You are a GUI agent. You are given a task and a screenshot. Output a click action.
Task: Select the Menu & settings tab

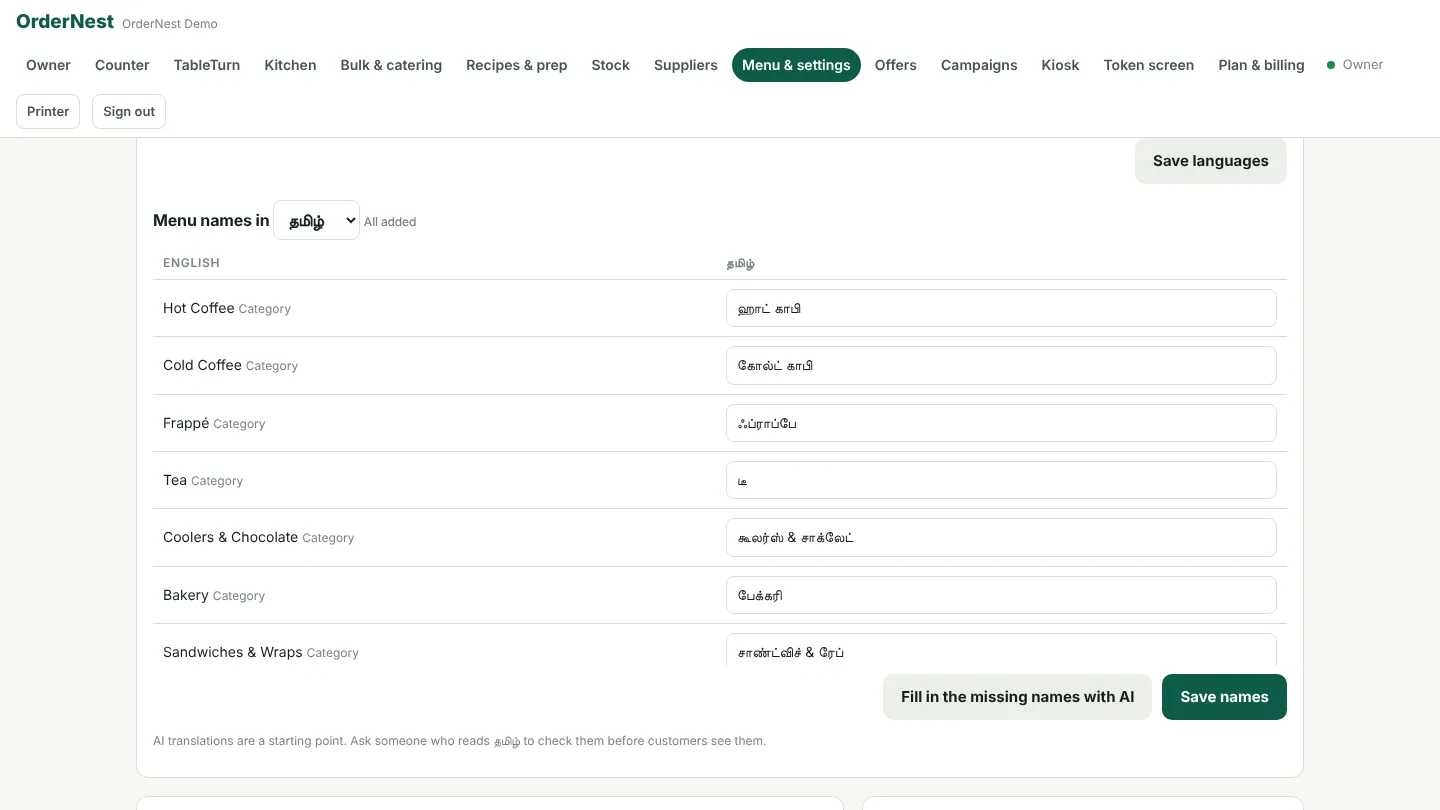[796, 65]
